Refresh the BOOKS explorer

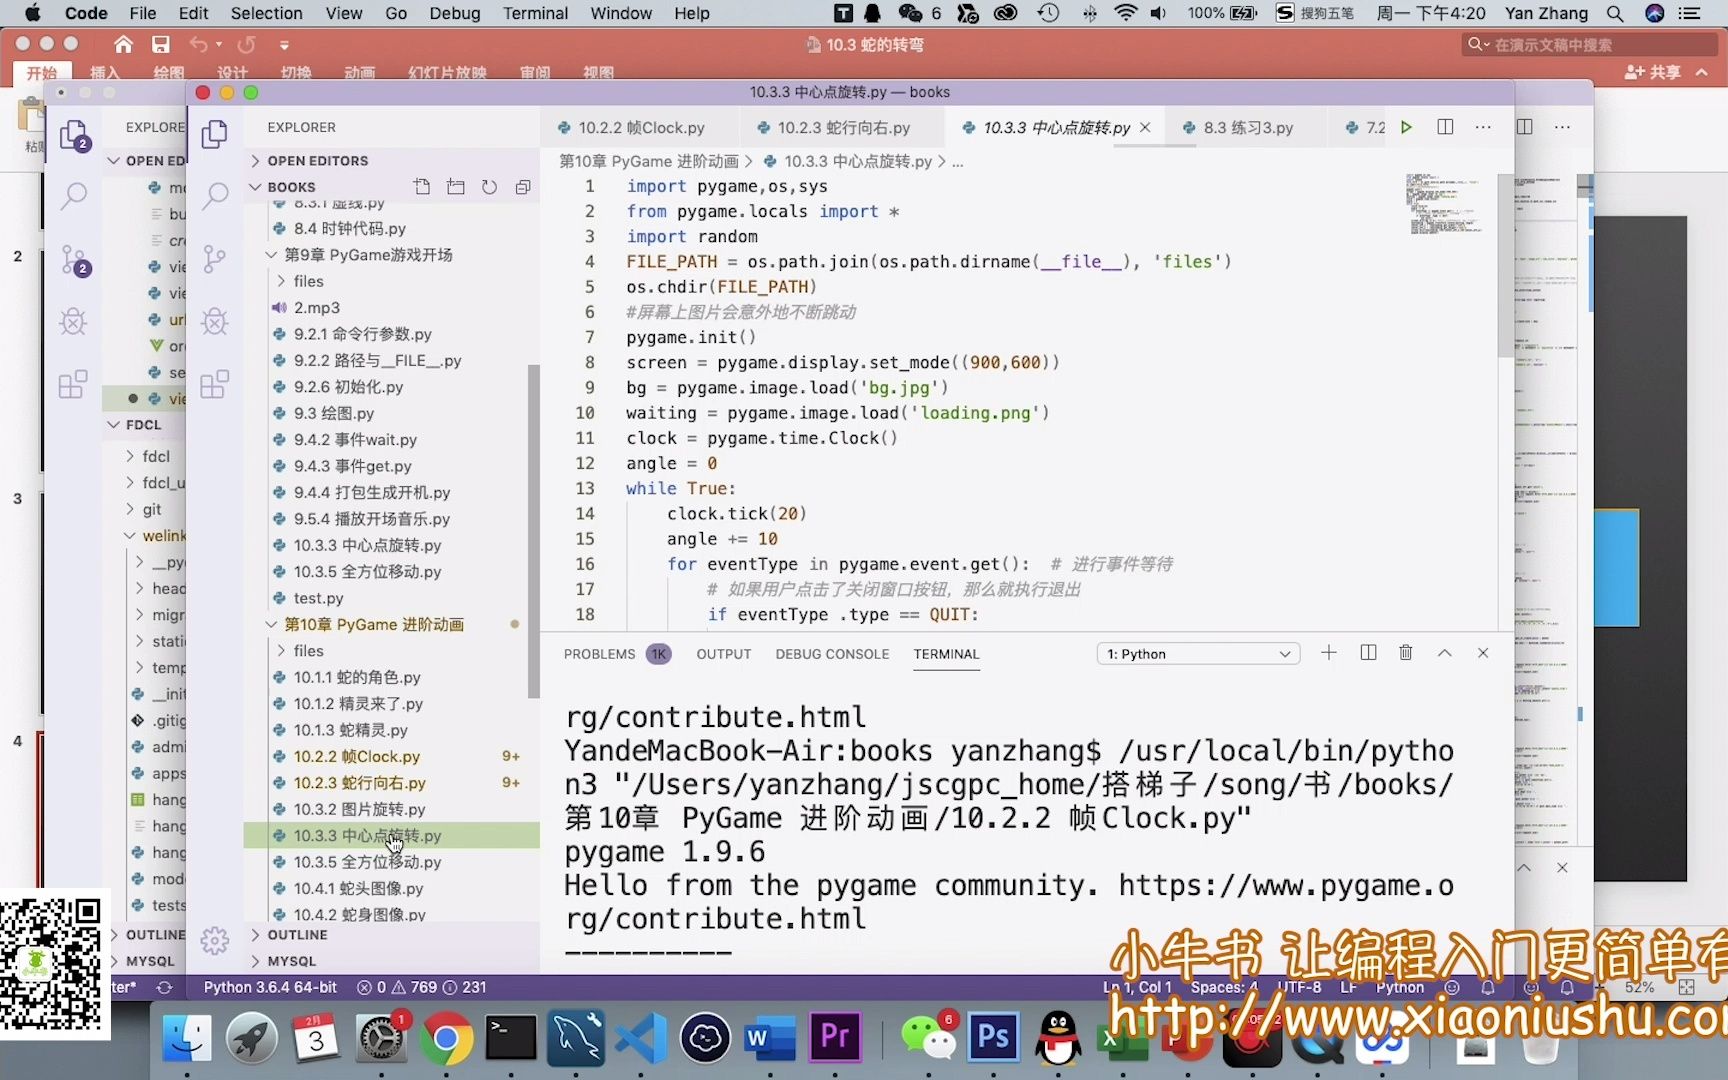pyautogui.click(x=489, y=186)
